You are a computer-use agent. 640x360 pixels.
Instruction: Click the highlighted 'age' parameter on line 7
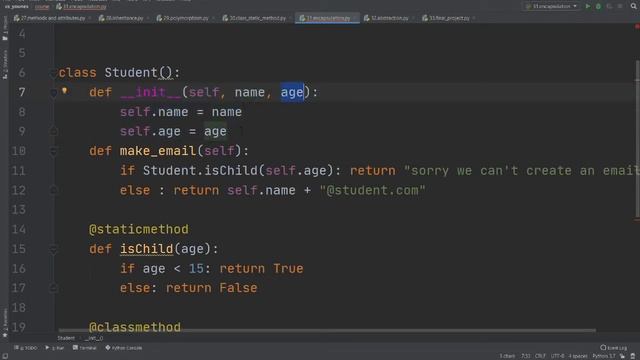tap(292, 92)
